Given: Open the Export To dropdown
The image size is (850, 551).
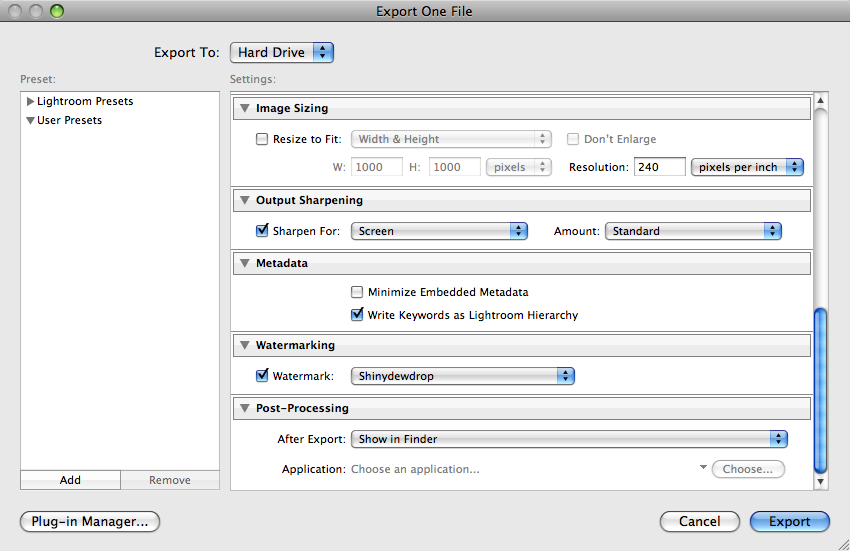Looking at the screenshot, I should pyautogui.click(x=281, y=53).
